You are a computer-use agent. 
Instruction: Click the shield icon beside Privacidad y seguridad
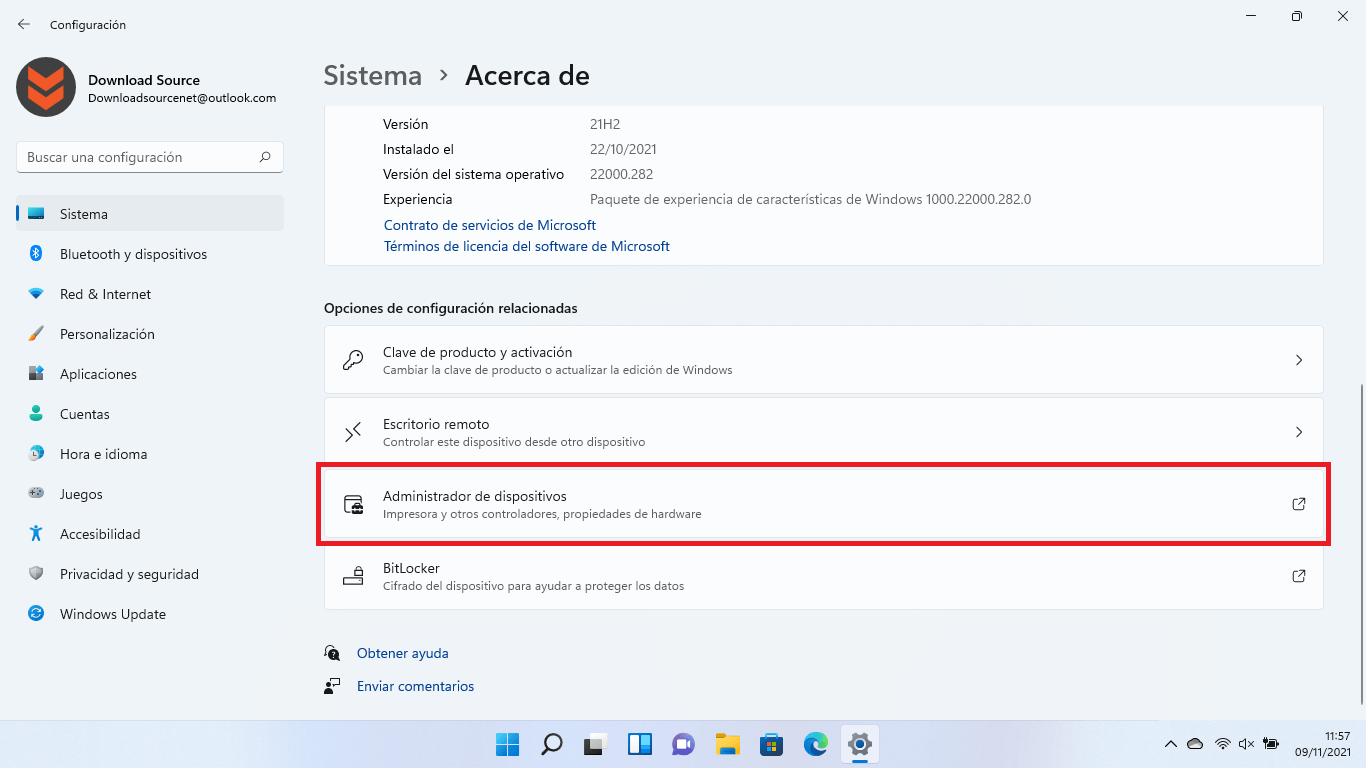pos(36,574)
